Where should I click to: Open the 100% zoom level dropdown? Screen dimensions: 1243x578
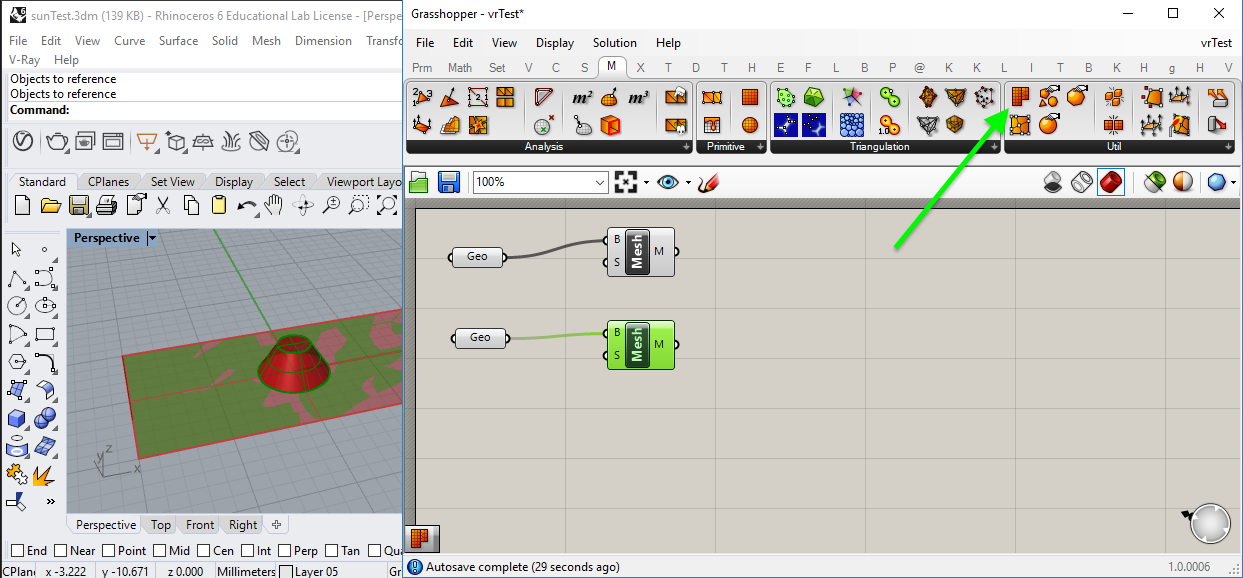(x=600, y=182)
